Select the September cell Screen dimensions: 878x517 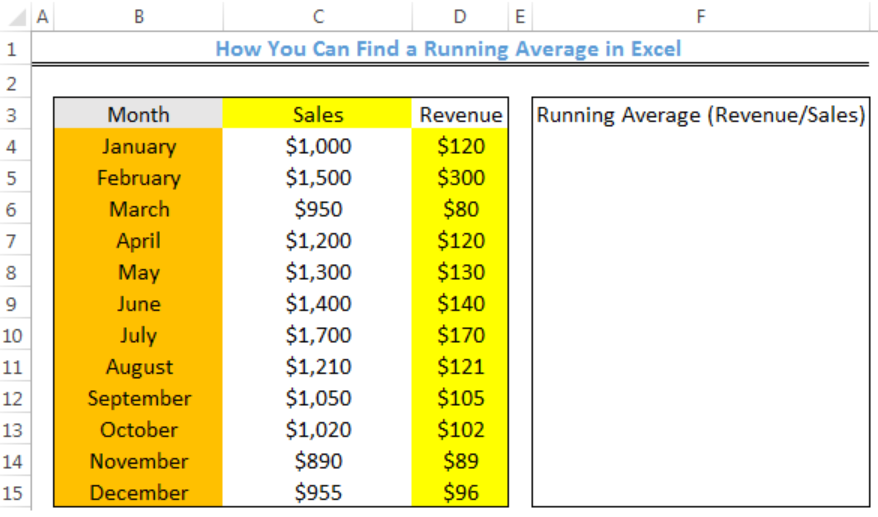click(138, 398)
